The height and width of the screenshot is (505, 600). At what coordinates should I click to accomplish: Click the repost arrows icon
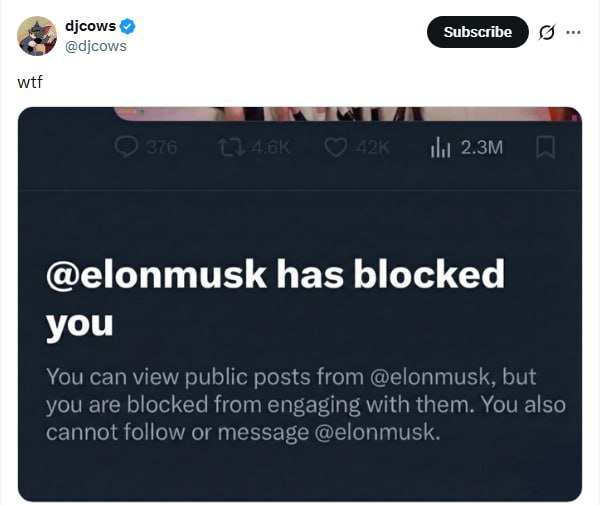[x=229, y=147]
